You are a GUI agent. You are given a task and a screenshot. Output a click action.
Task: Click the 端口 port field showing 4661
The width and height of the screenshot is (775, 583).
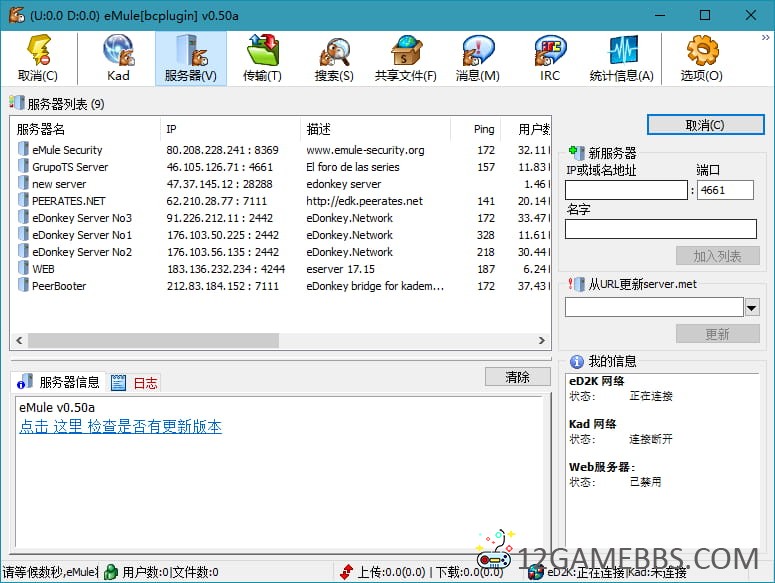(x=725, y=190)
